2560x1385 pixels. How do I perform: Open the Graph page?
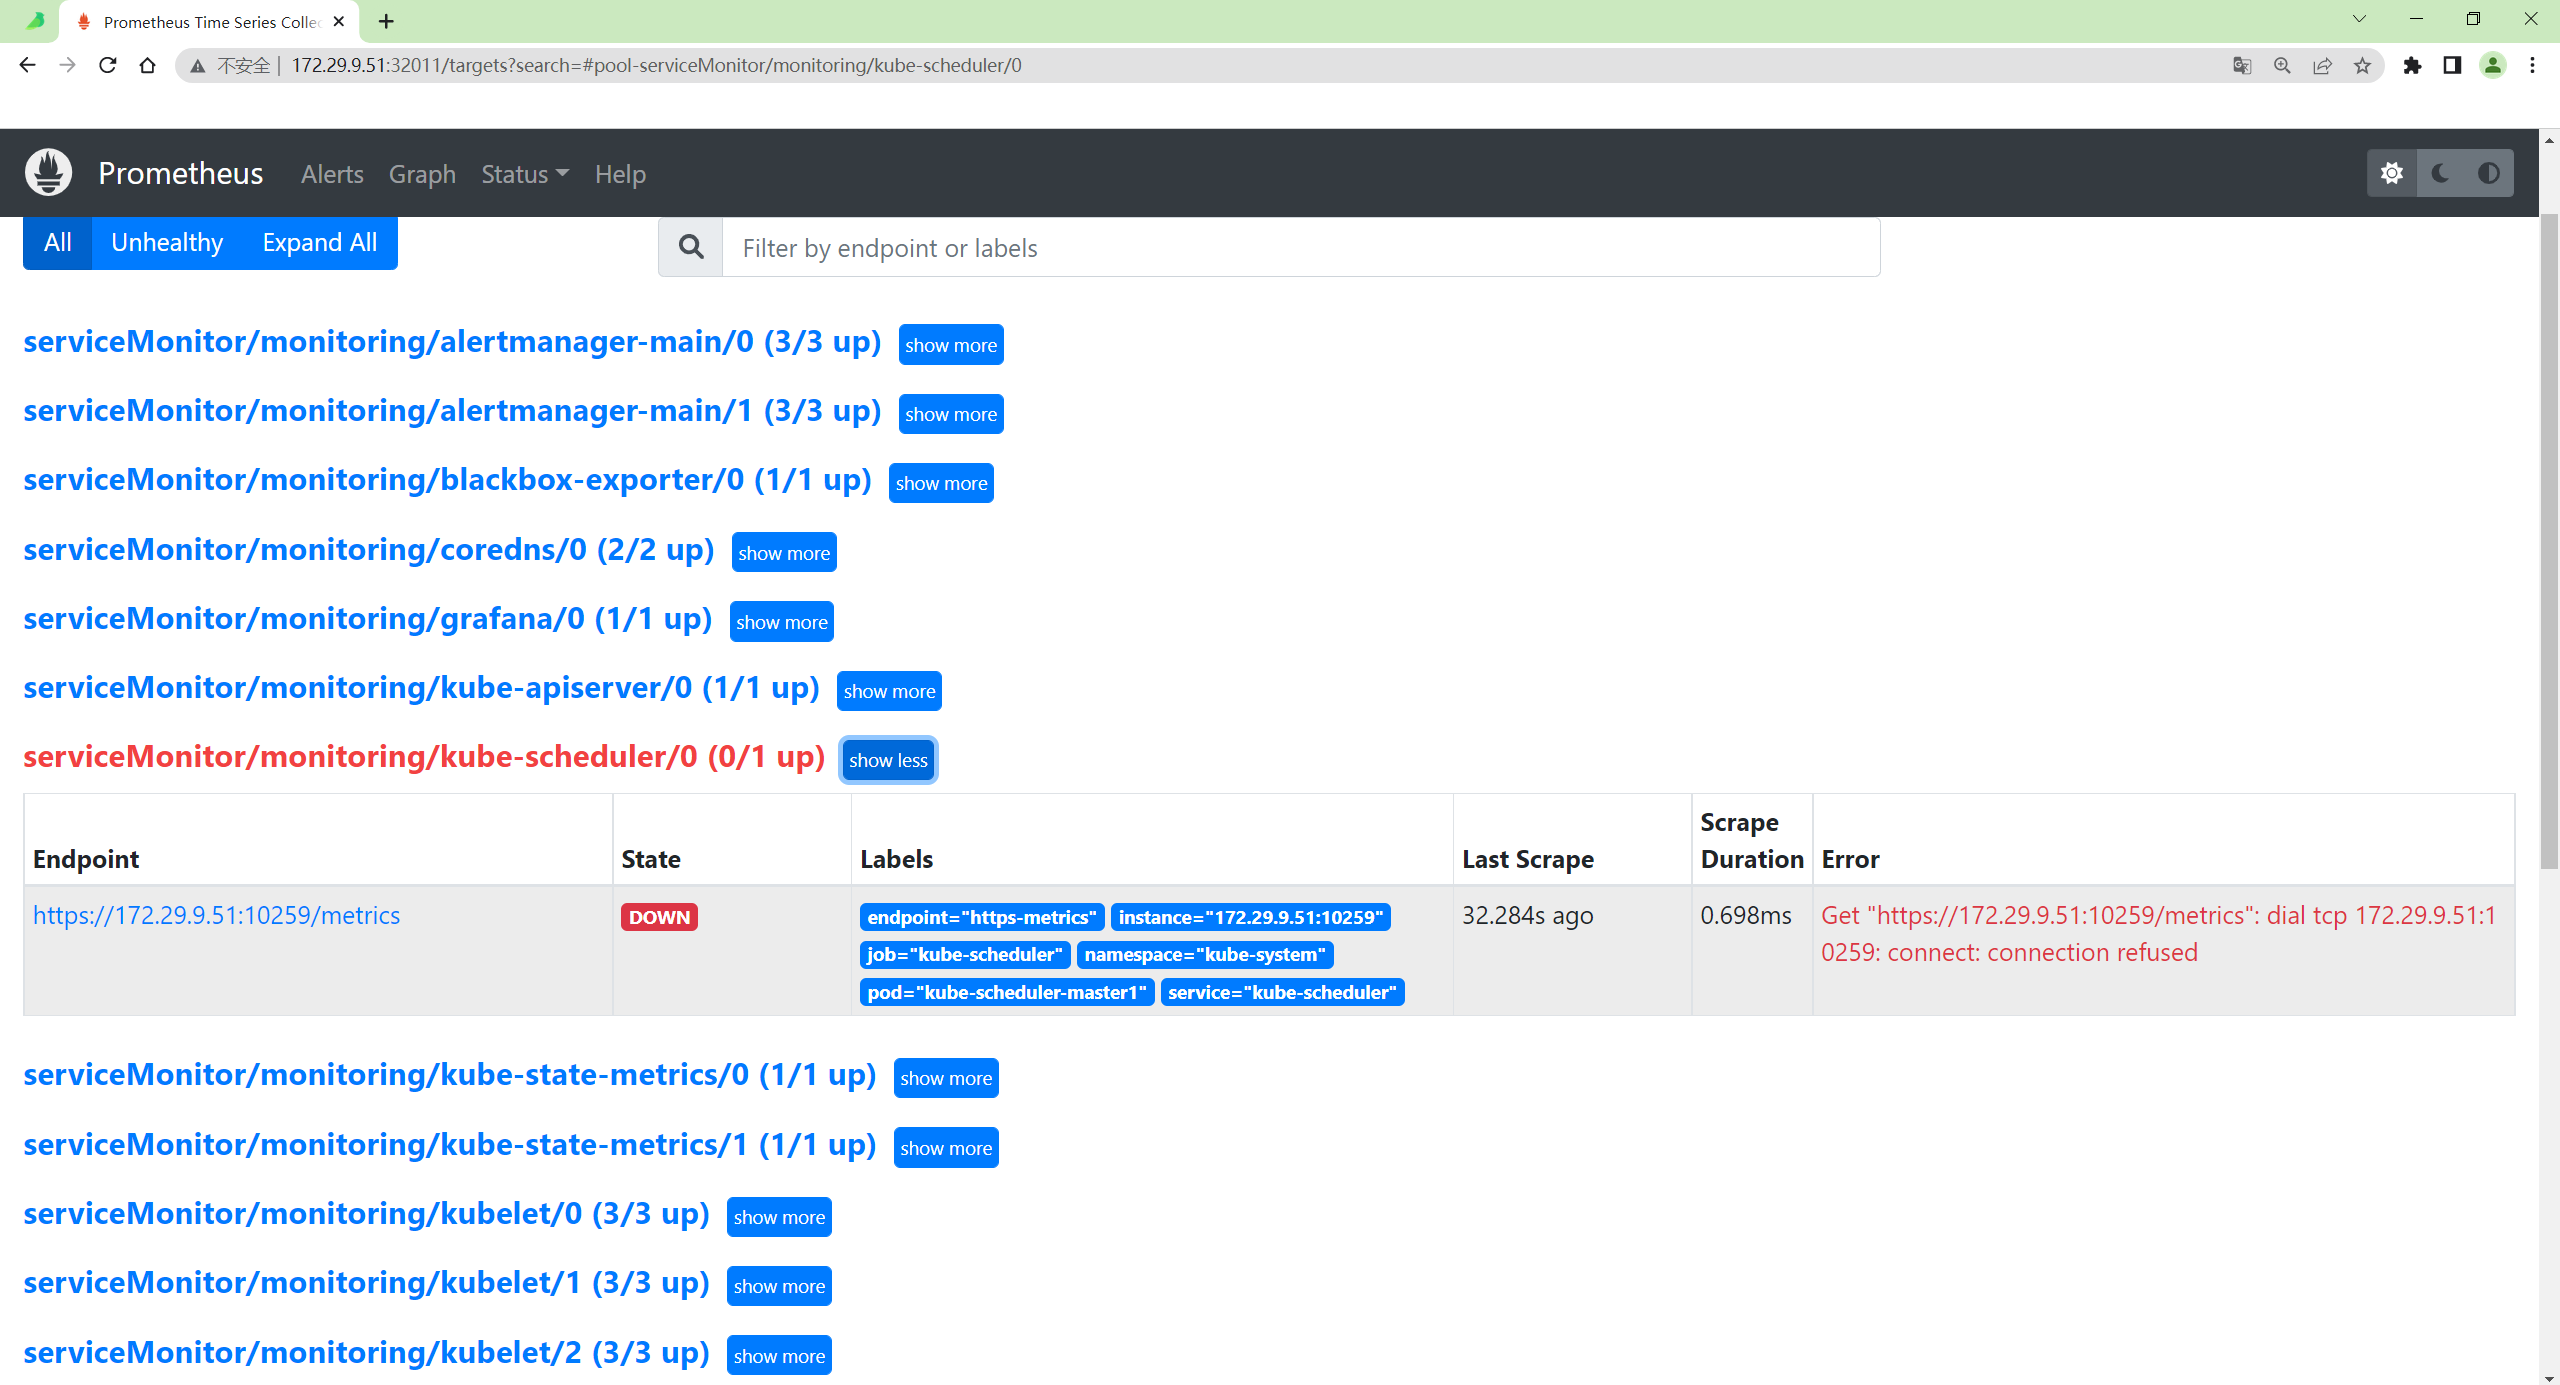point(422,174)
